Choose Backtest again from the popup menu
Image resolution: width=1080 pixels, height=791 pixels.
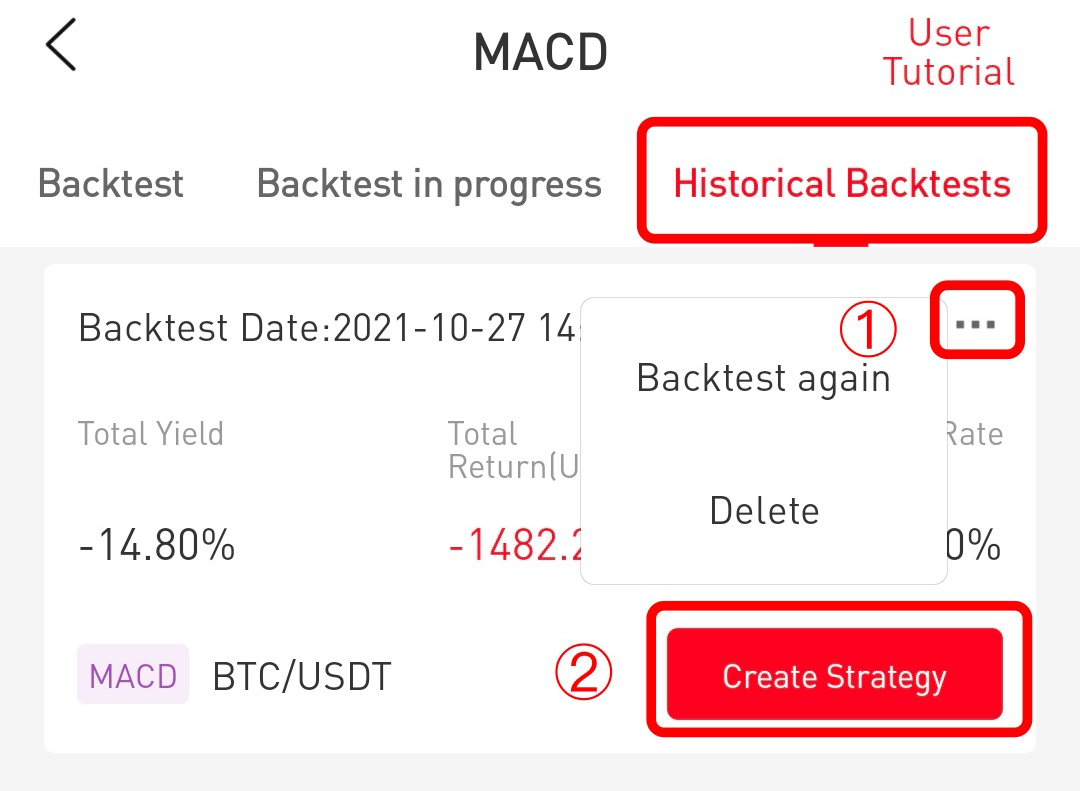(x=763, y=378)
